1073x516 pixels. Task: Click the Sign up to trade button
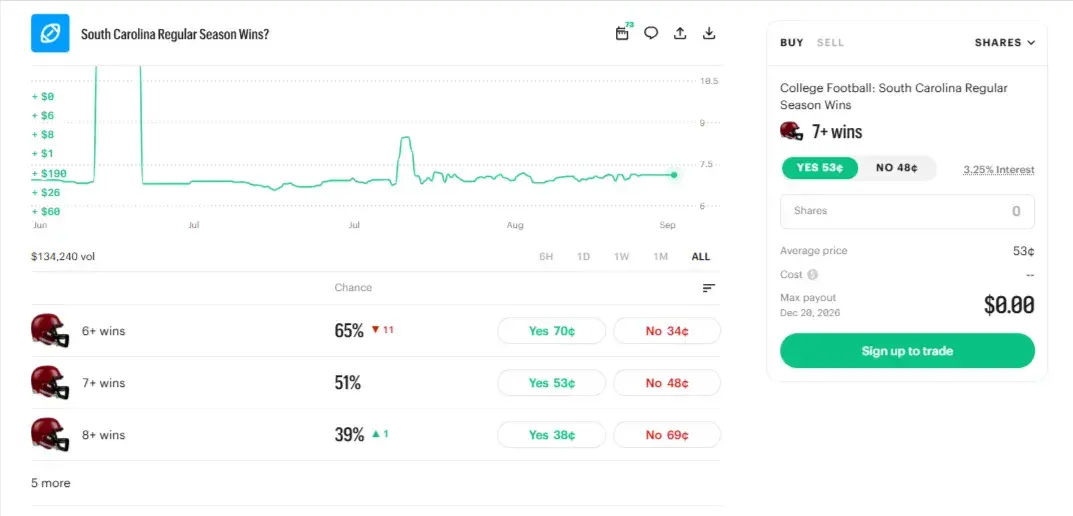coord(907,351)
